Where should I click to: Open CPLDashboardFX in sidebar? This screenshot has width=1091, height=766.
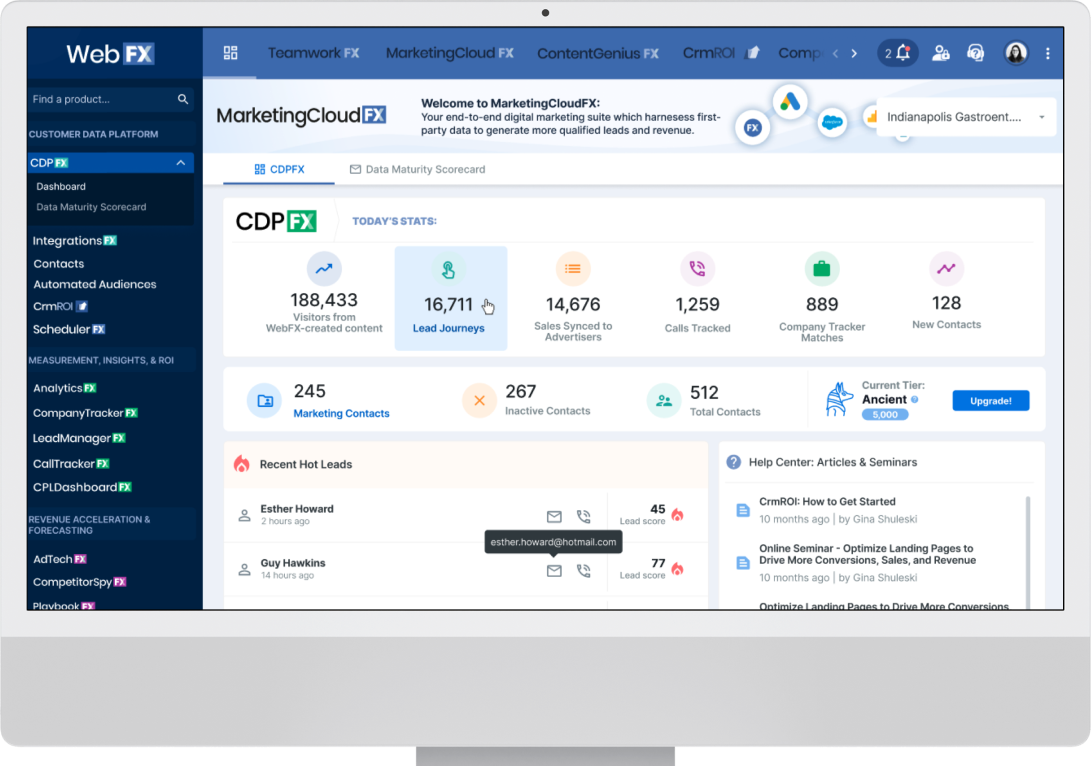(x=82, y=487)
